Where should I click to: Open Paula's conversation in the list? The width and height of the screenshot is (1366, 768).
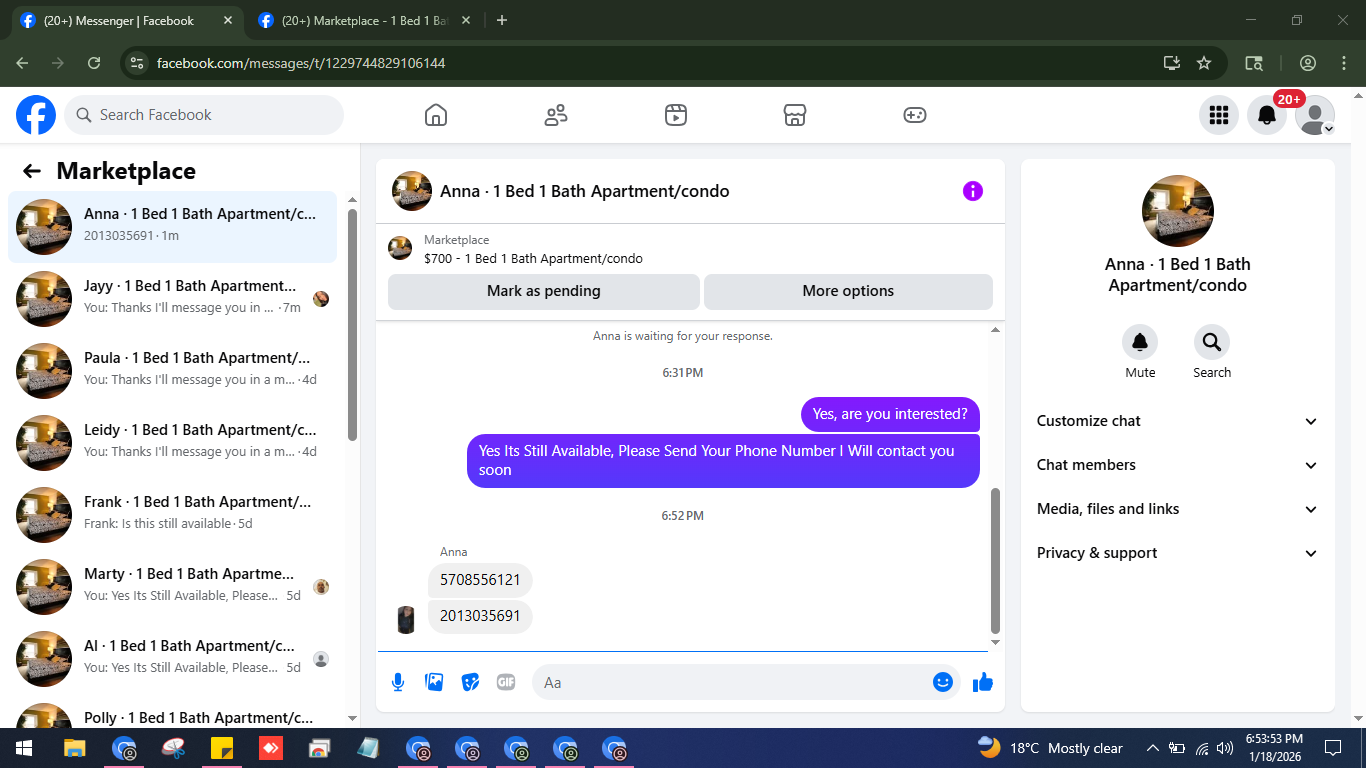point(172,371)
